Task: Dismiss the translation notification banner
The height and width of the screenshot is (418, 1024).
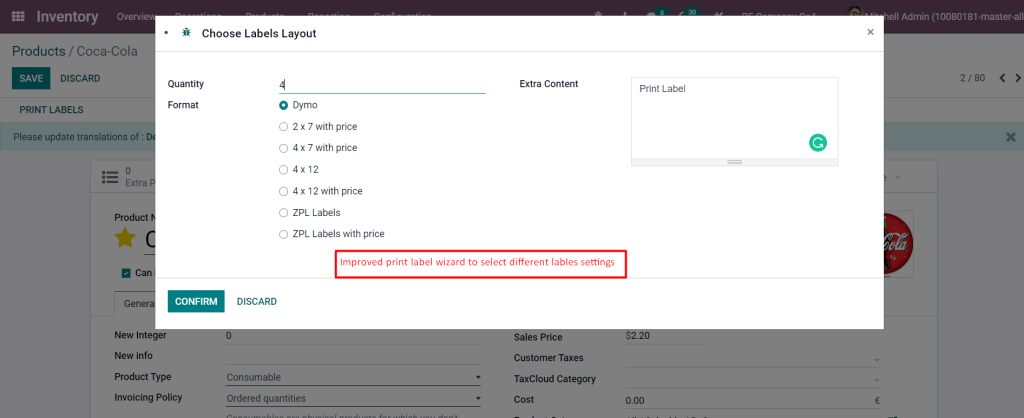Action: pyautogui.click(x=1010, y=137)
